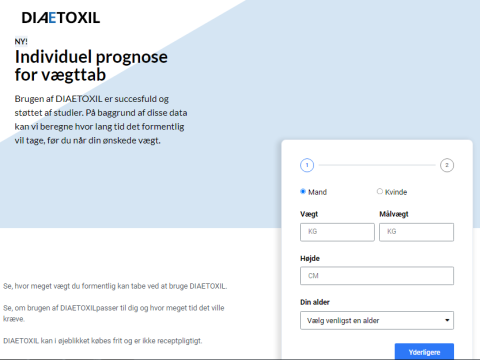The width and height of the screenshot is (480, 360).
Task: Click the 'Din alder' label
Action: pos(315,302)
